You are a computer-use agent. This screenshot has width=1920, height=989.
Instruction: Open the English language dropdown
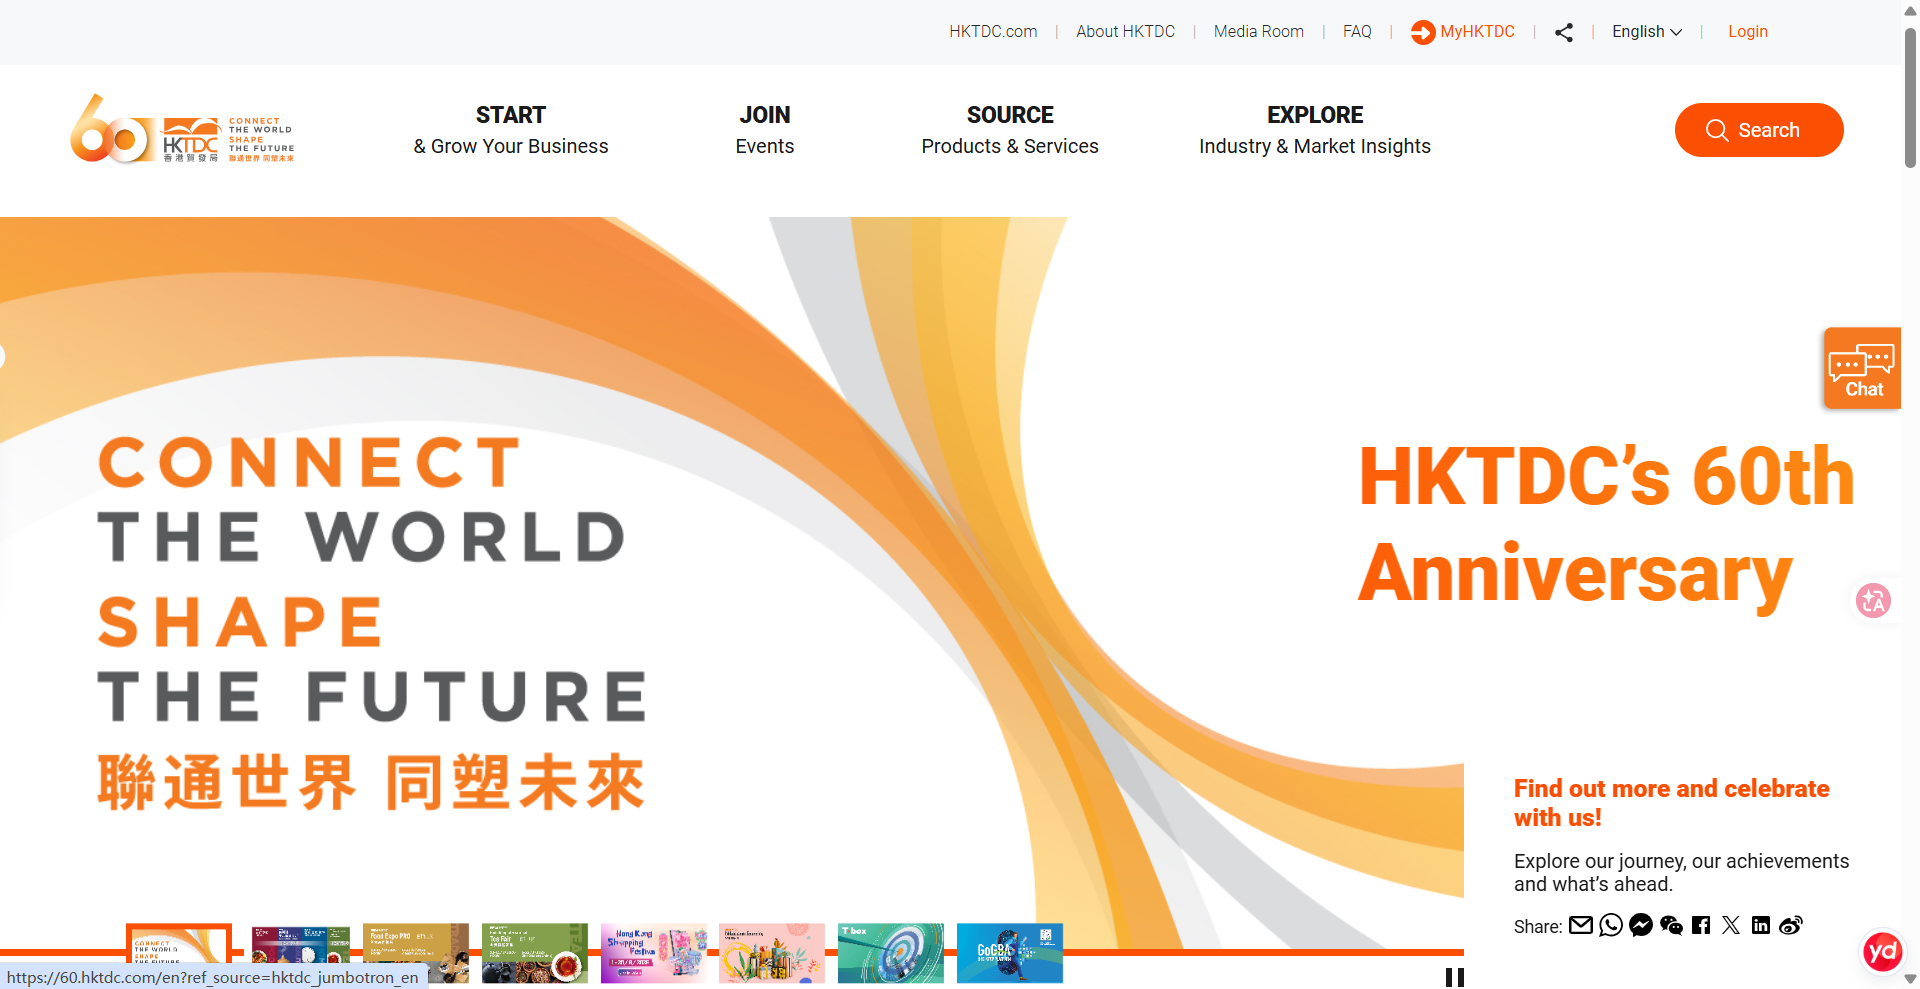1647,32
